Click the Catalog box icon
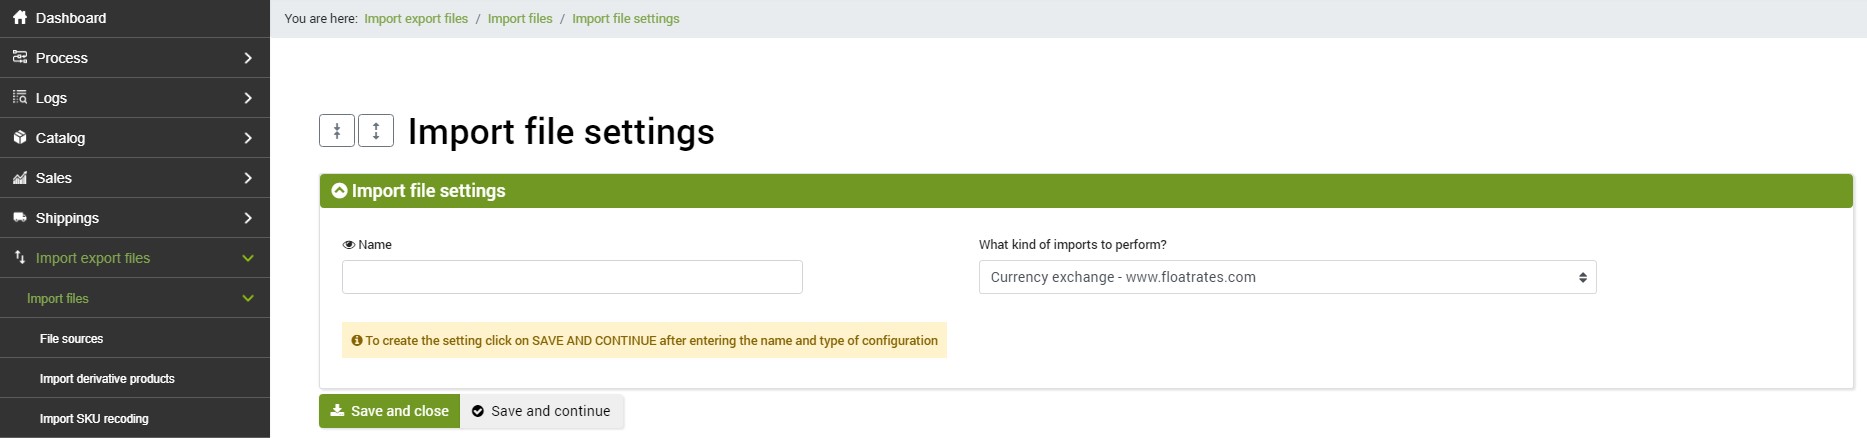Image resolution: width=1867 pixels, height=438 pixels. point(20,138)
